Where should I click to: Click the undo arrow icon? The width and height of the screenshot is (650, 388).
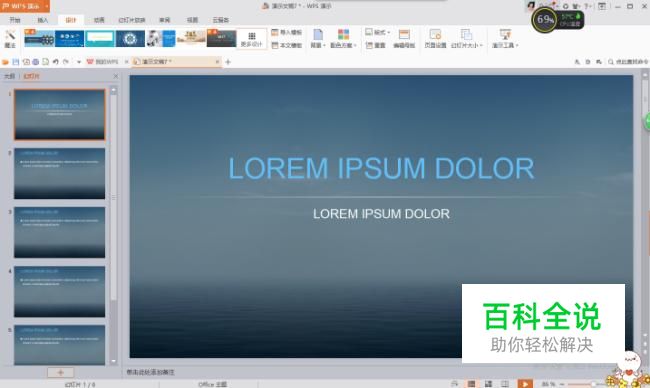56,62
